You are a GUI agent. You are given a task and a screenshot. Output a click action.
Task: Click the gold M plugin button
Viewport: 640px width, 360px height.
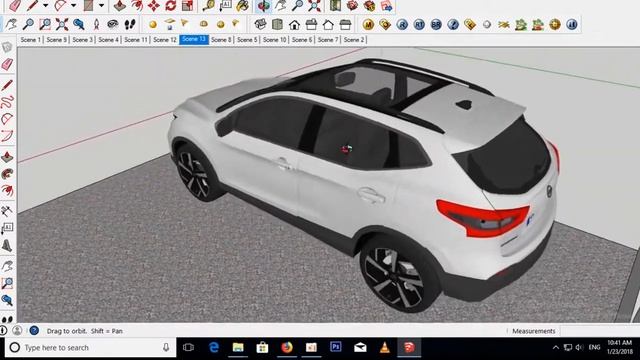point(368,24)
